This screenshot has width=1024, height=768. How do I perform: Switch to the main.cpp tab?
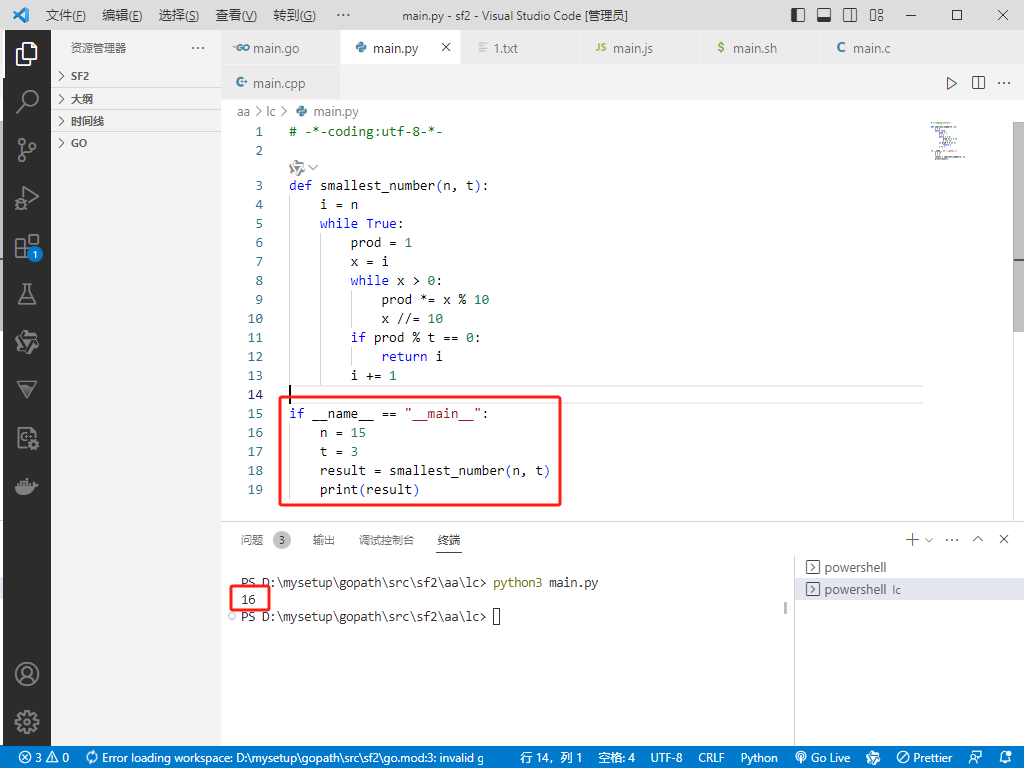point(281,83)
